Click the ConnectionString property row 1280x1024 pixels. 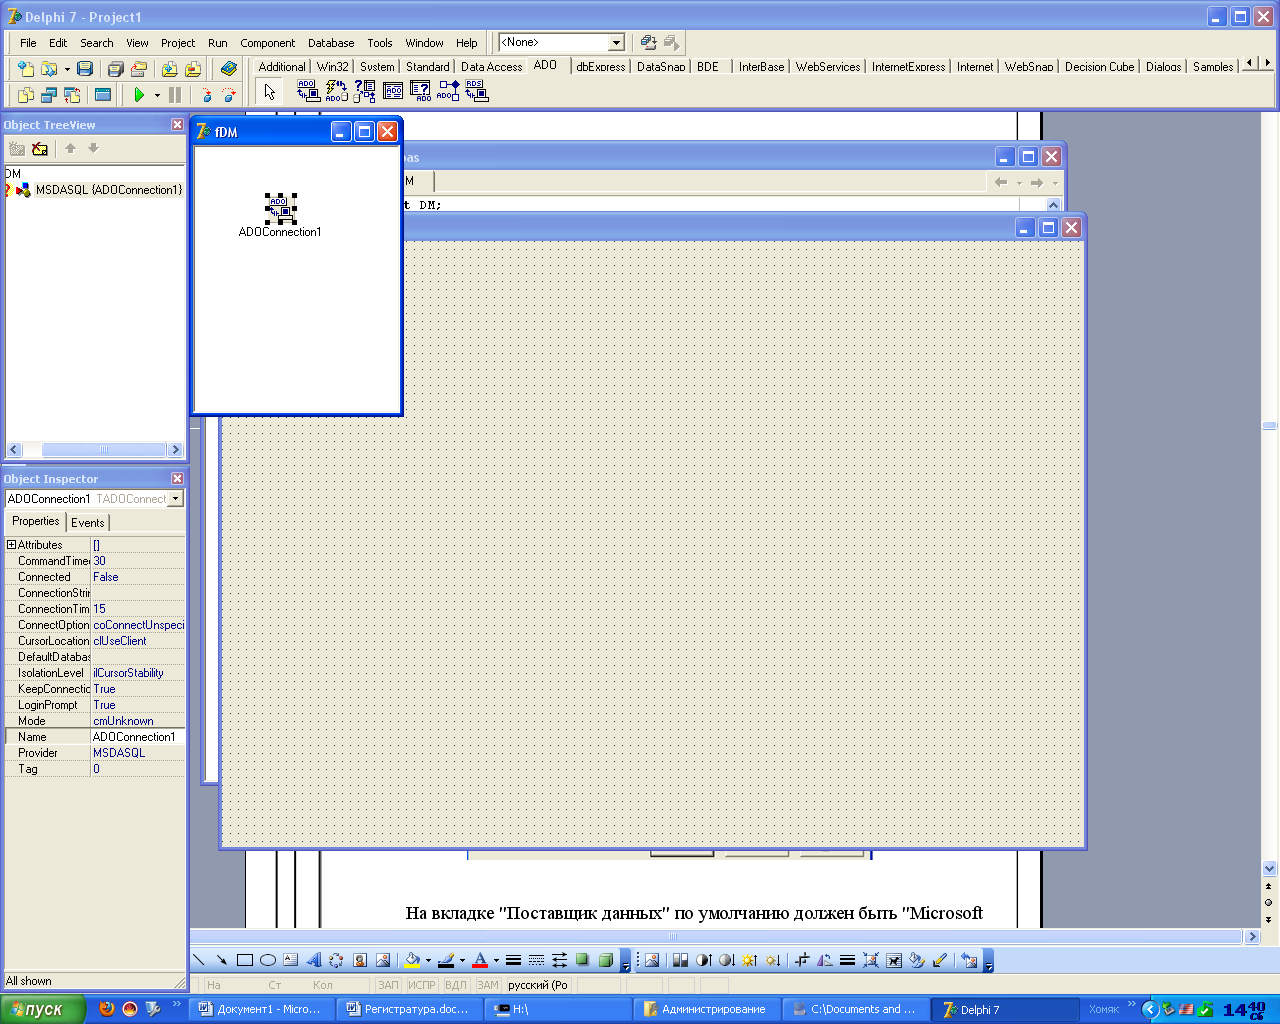95,593
